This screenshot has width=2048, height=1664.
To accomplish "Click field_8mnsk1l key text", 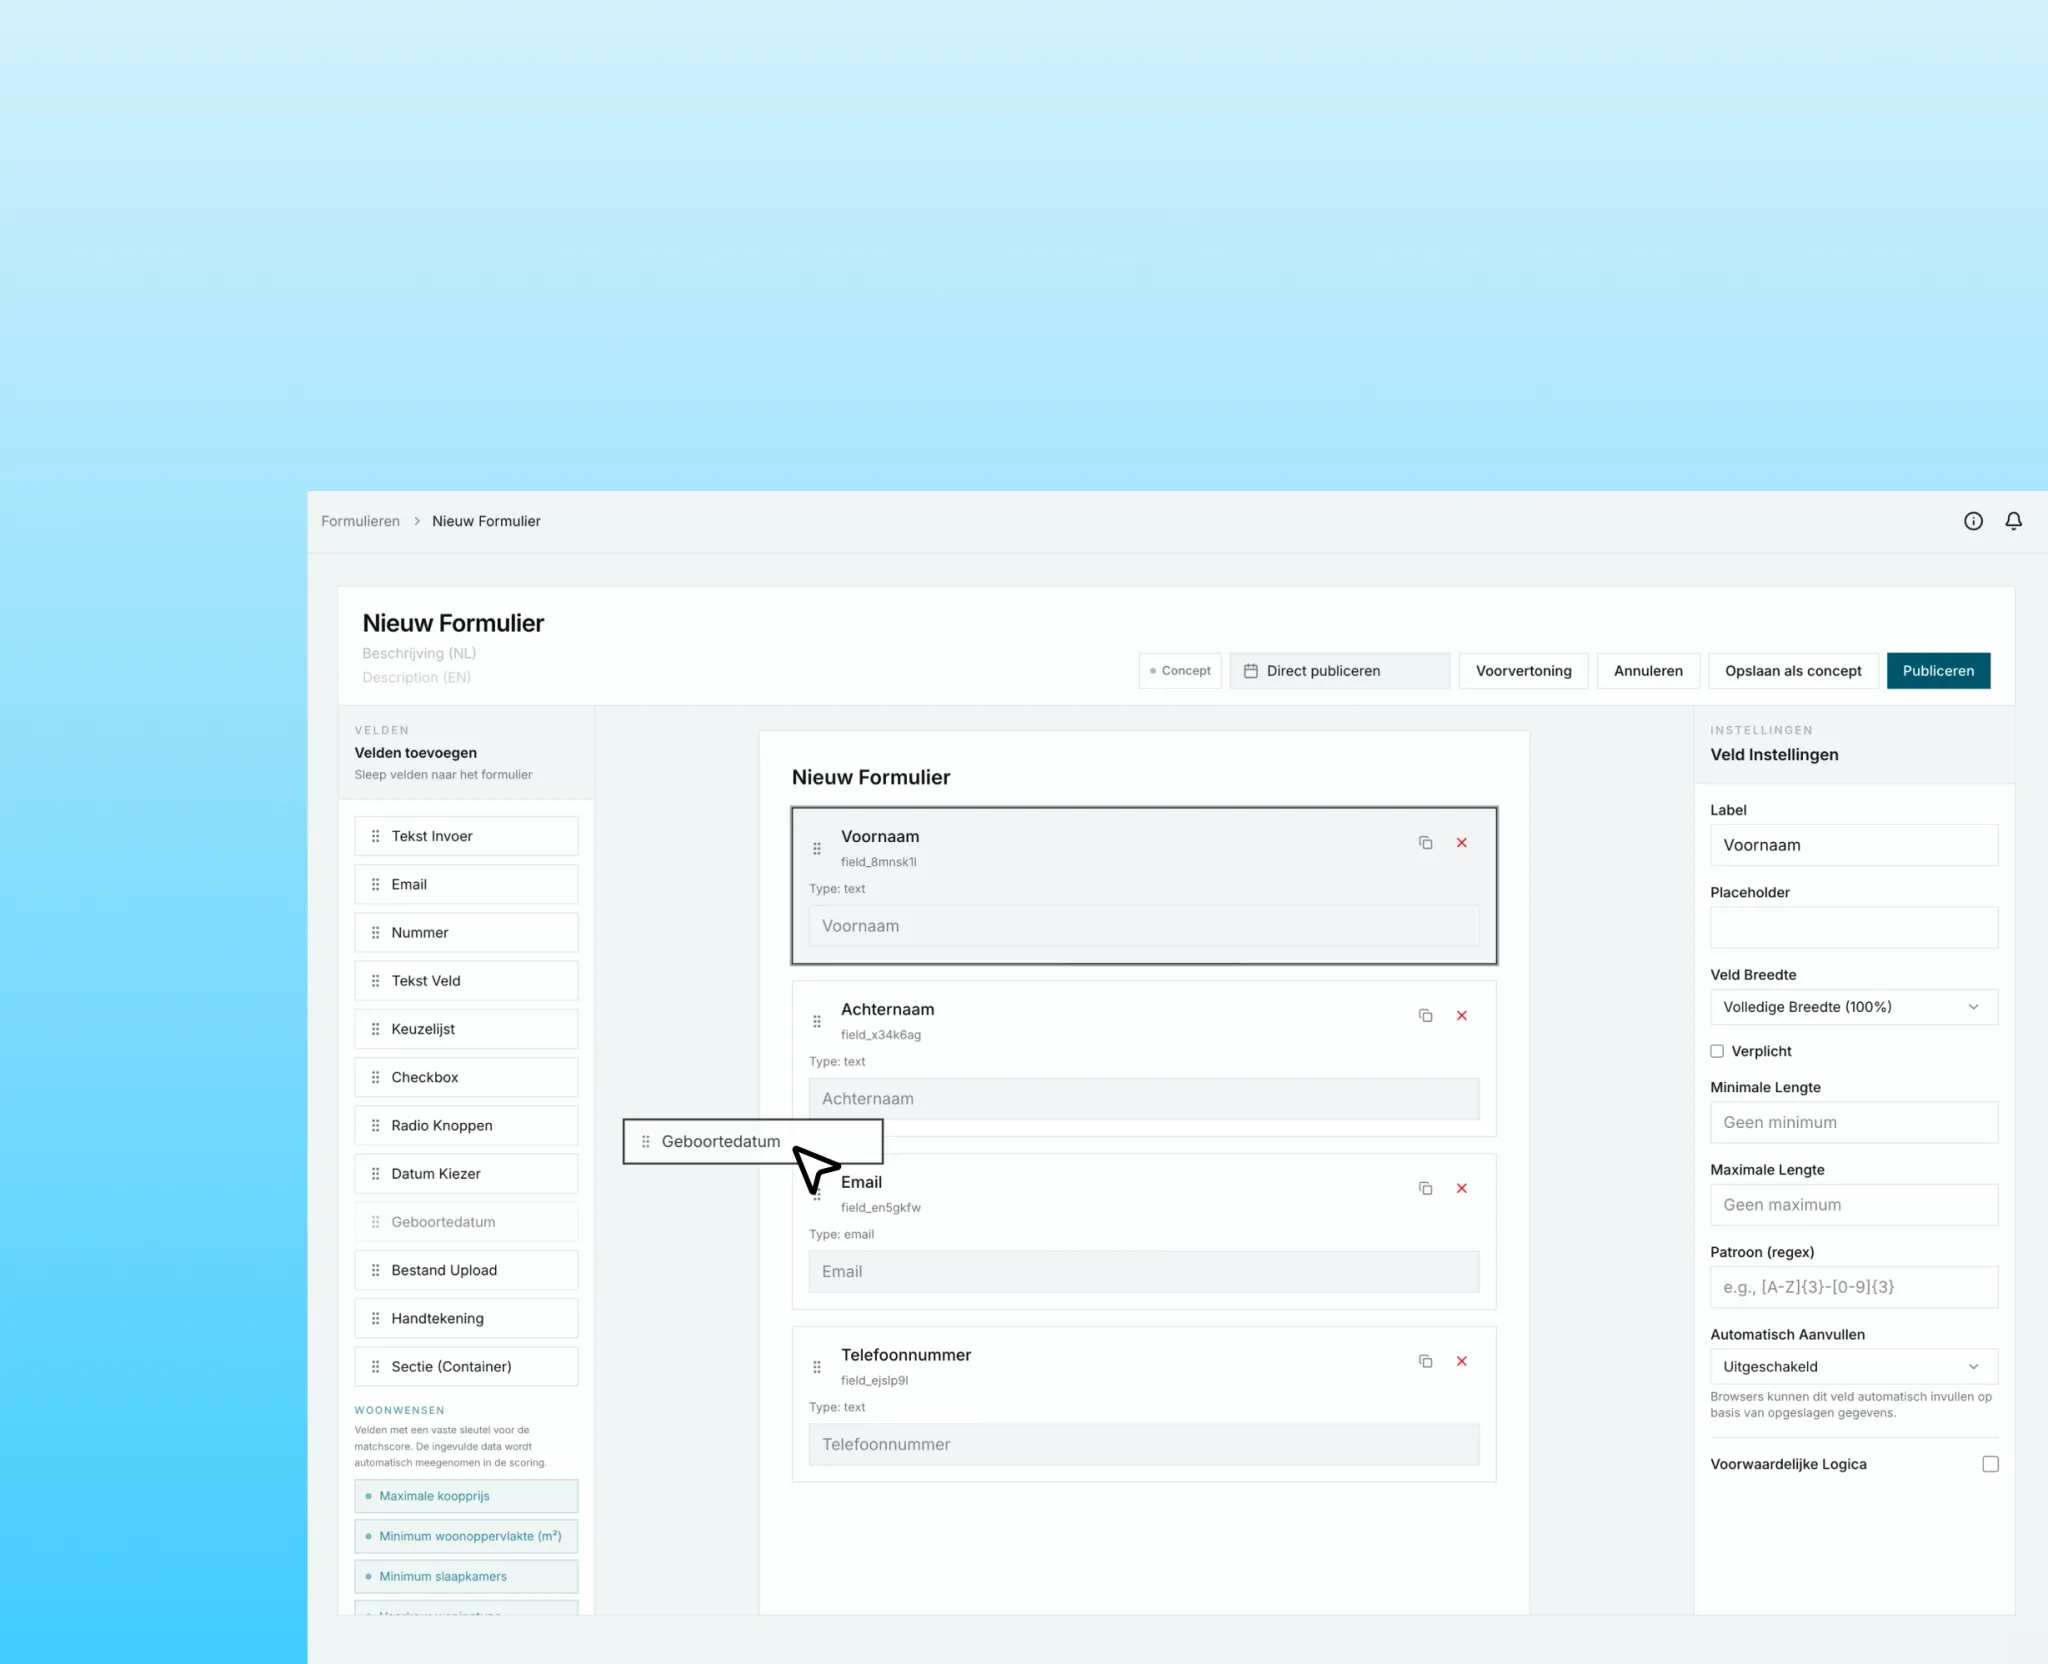I will 878,862.
